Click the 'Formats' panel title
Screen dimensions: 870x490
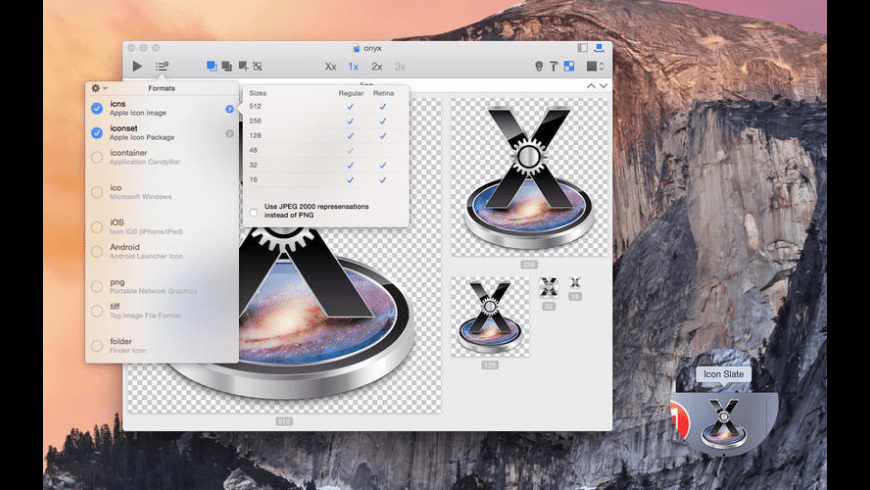(x=161, y=88)
